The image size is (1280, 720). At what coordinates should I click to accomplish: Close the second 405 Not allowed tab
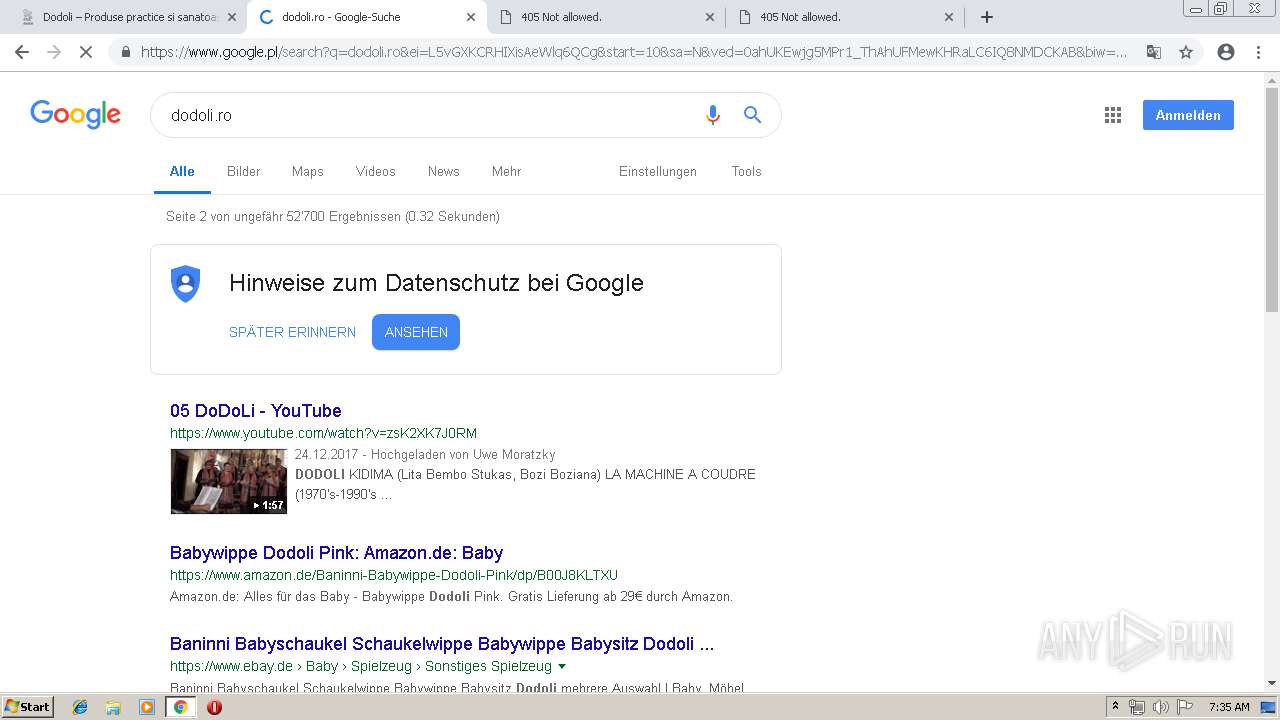click(x=949, y=17)
